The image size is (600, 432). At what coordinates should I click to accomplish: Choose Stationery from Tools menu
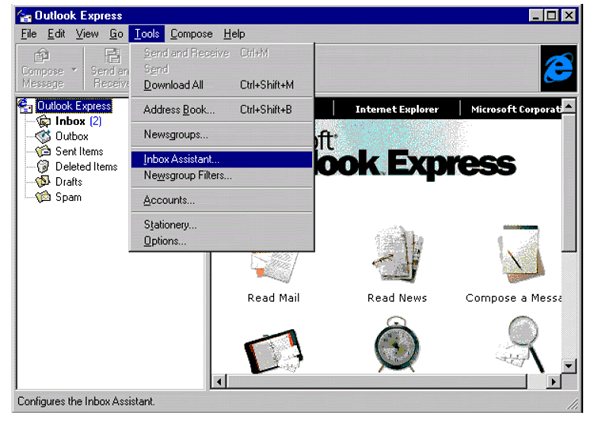pyautogui.click(x=222, y=225)
